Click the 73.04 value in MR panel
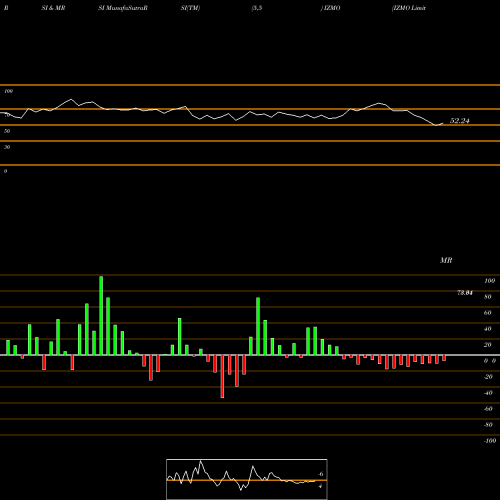 (465, 293)
